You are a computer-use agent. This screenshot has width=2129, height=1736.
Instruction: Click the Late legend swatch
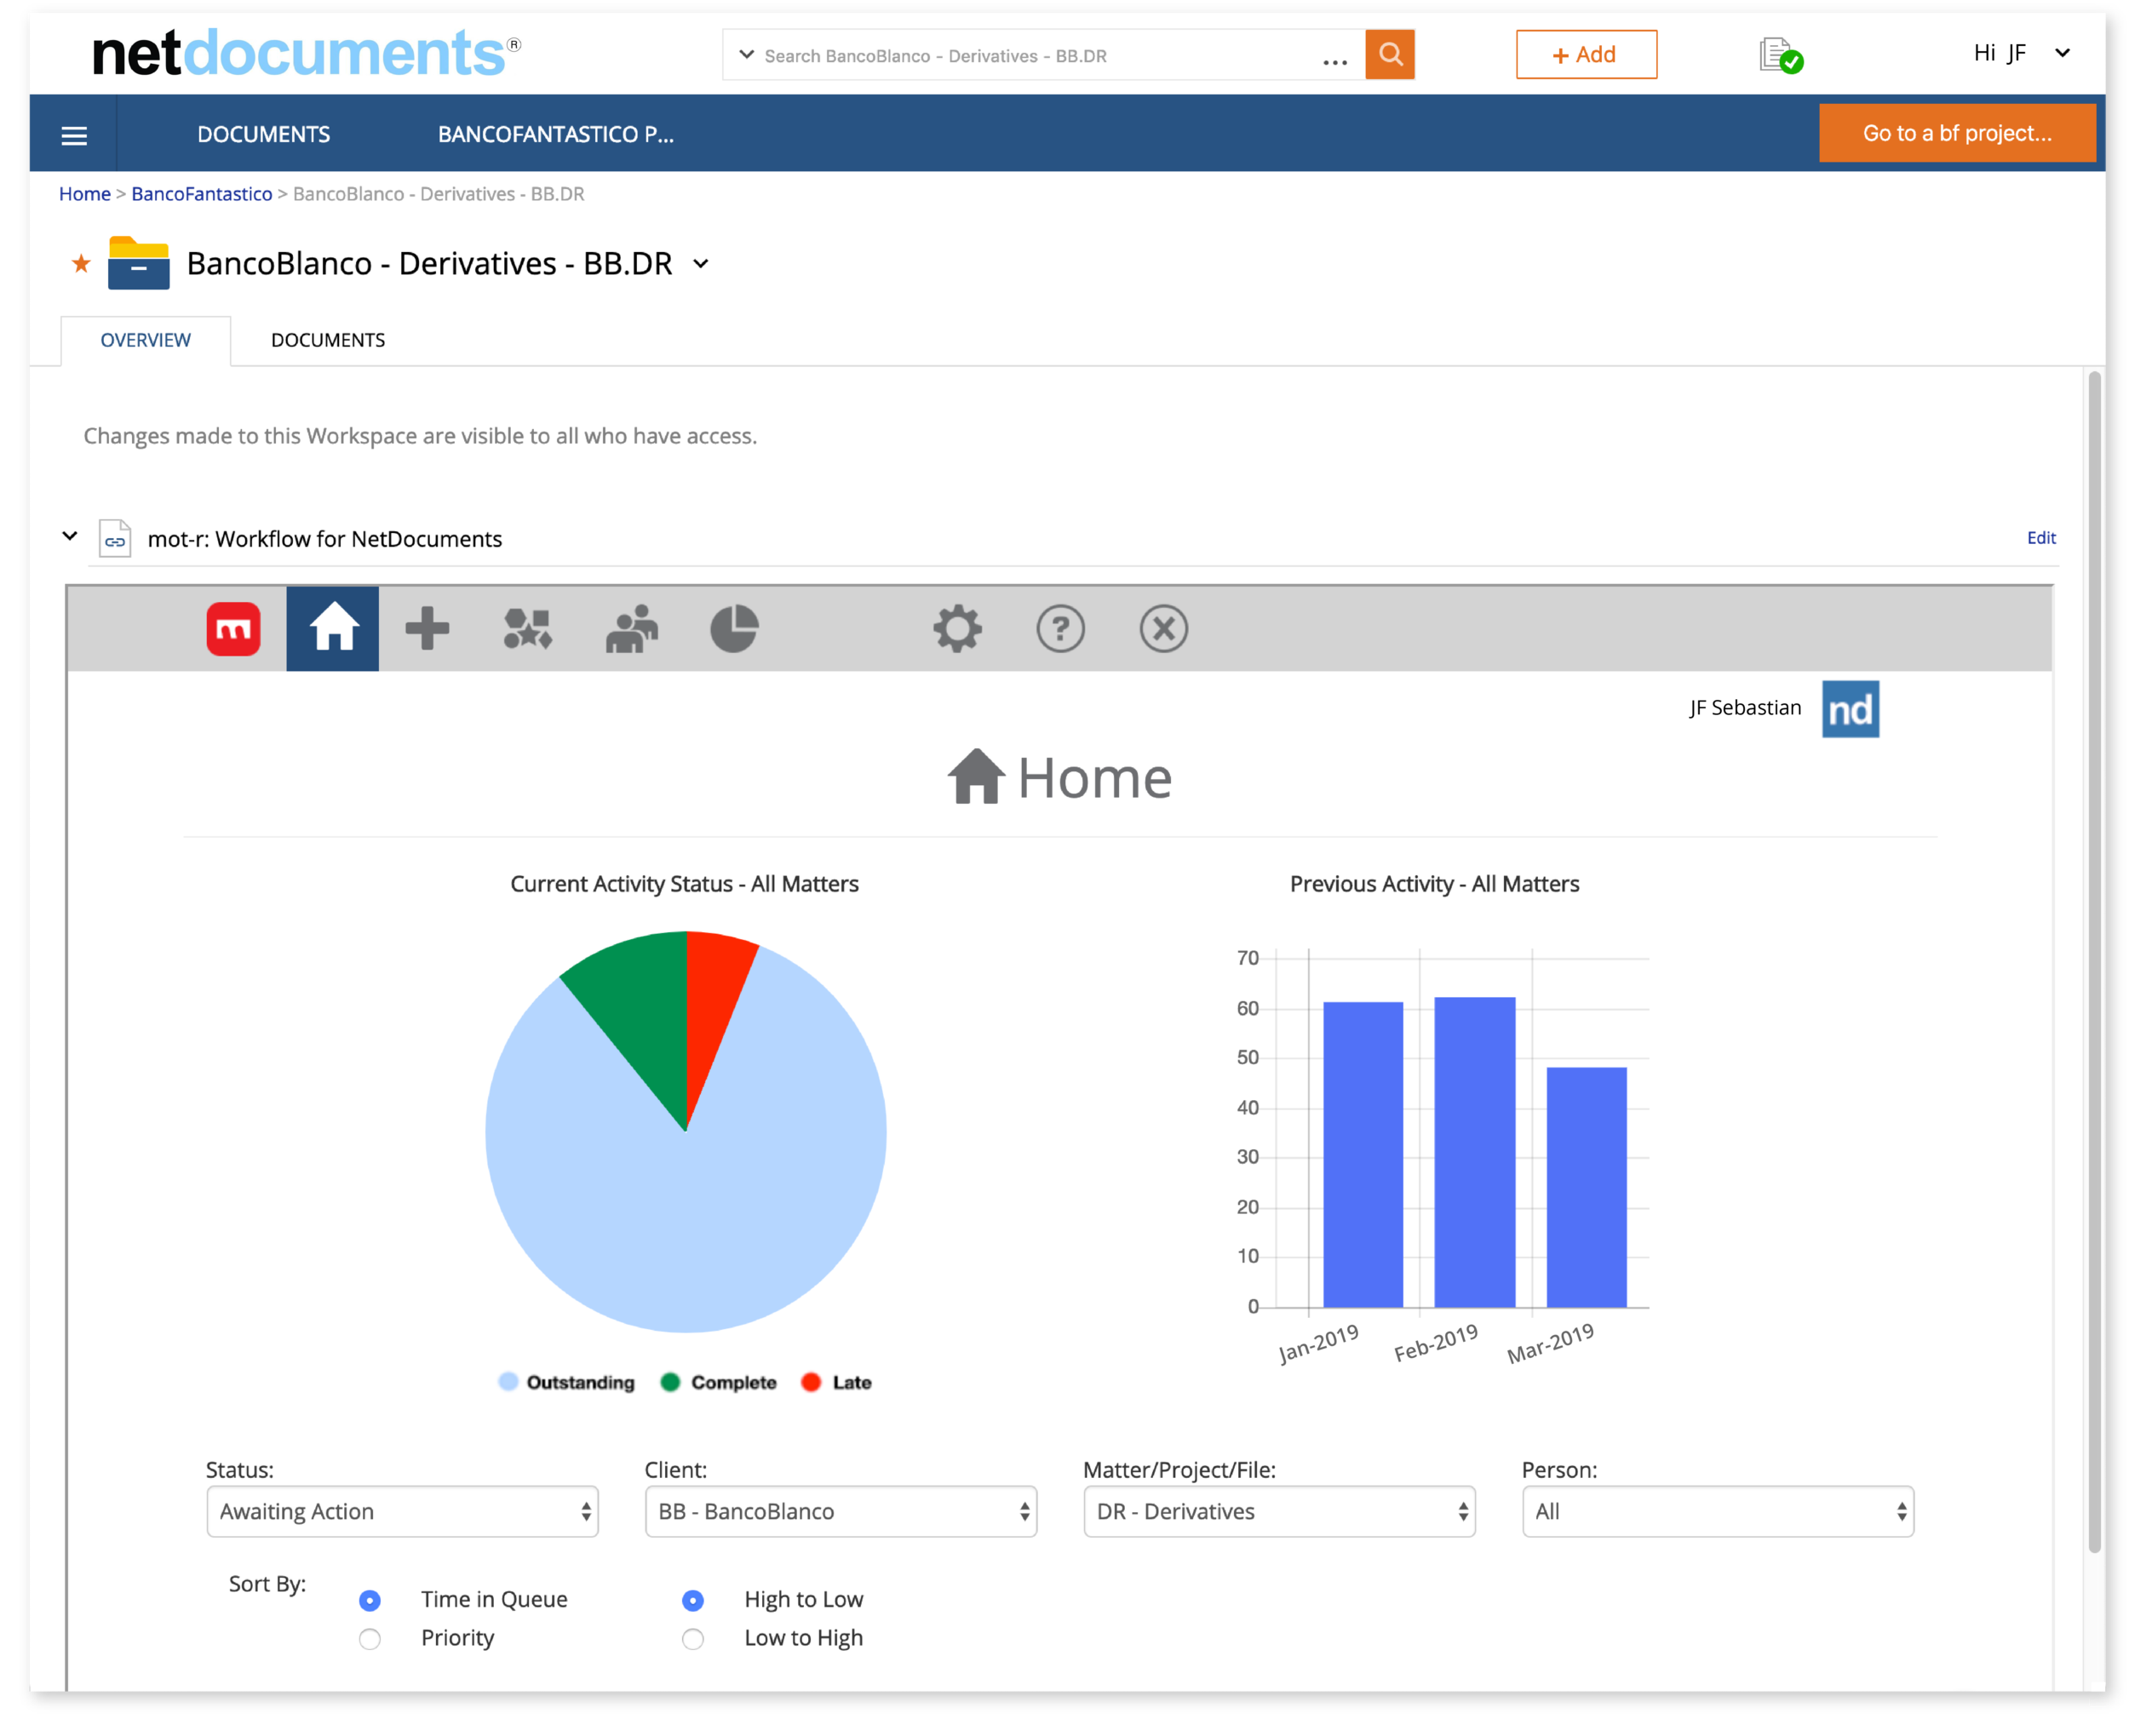click(x=811, y=1382)
